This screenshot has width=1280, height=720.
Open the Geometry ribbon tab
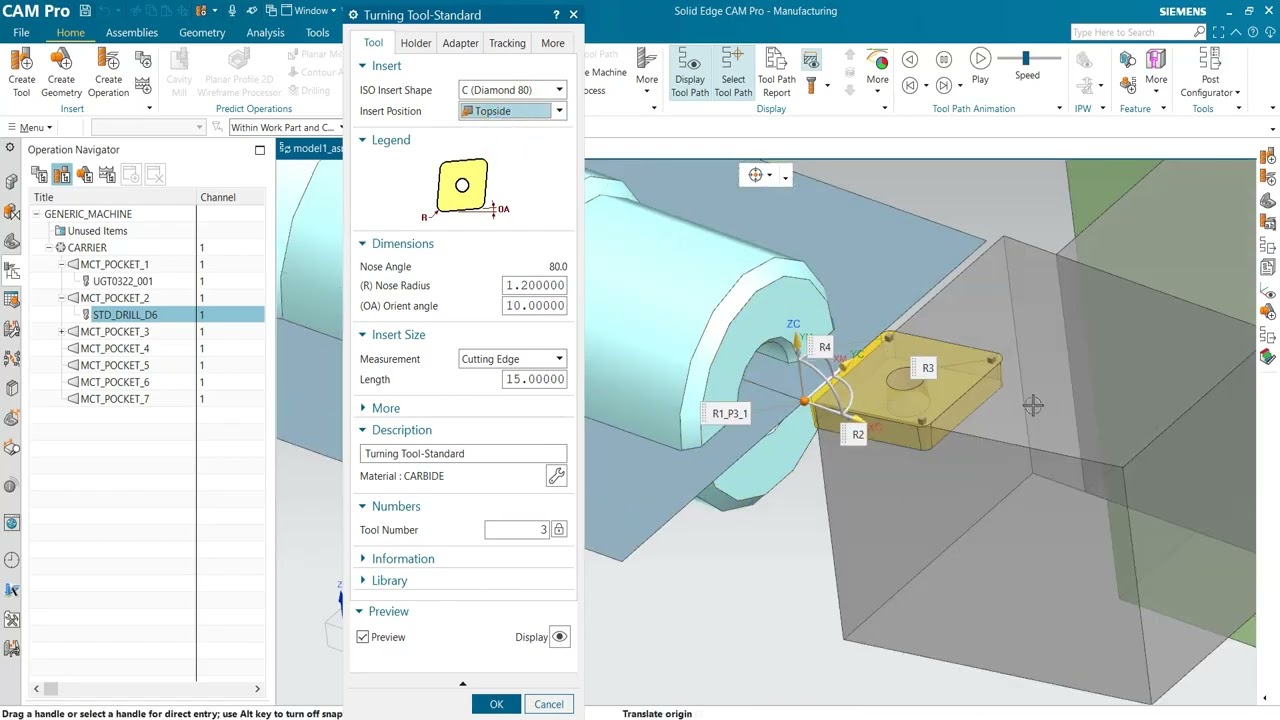(x=202, y=33)
